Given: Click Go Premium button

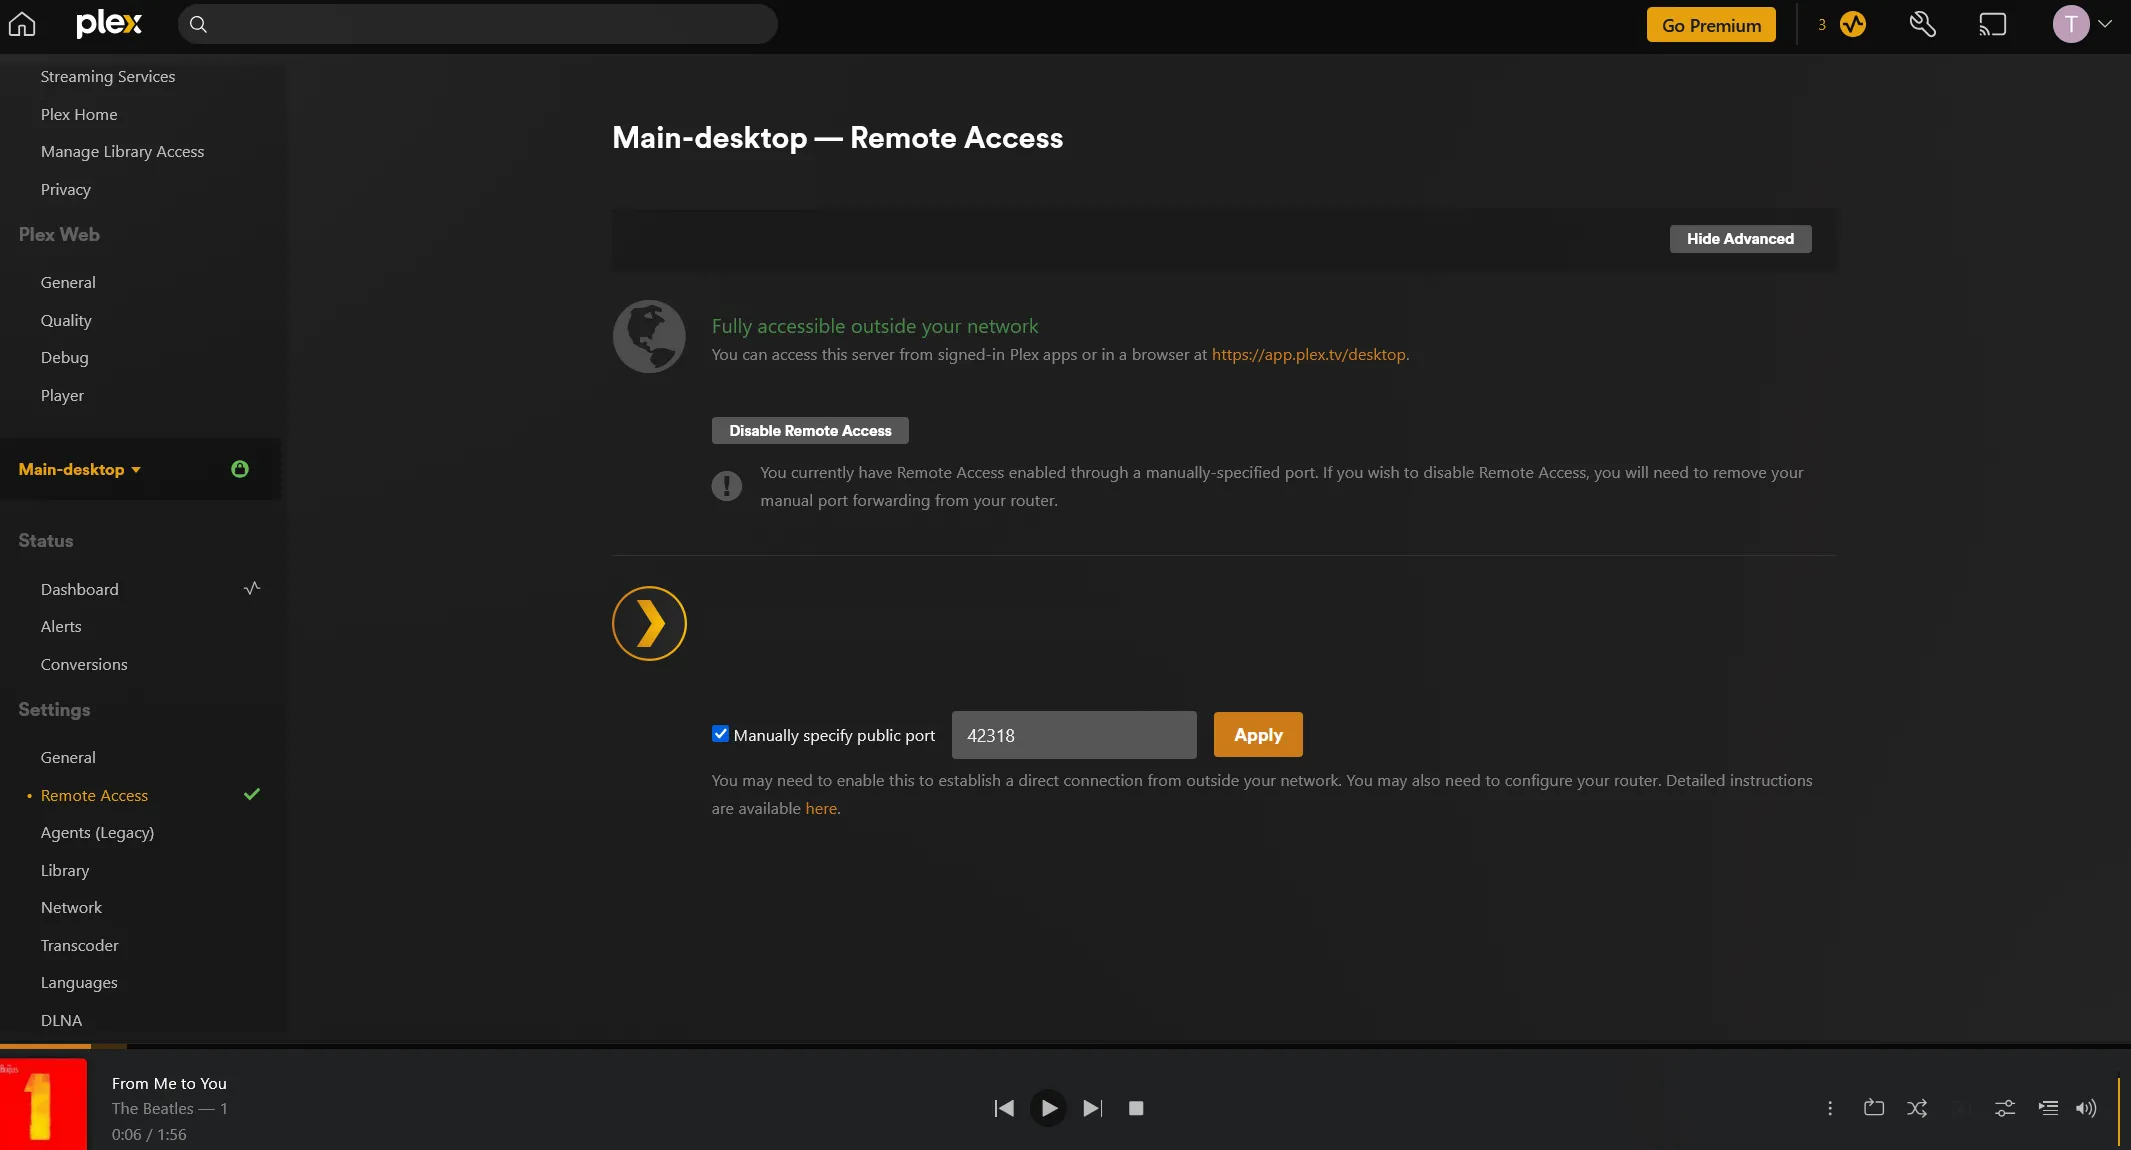Looking at the screenshot, I should coord(1711,25).
